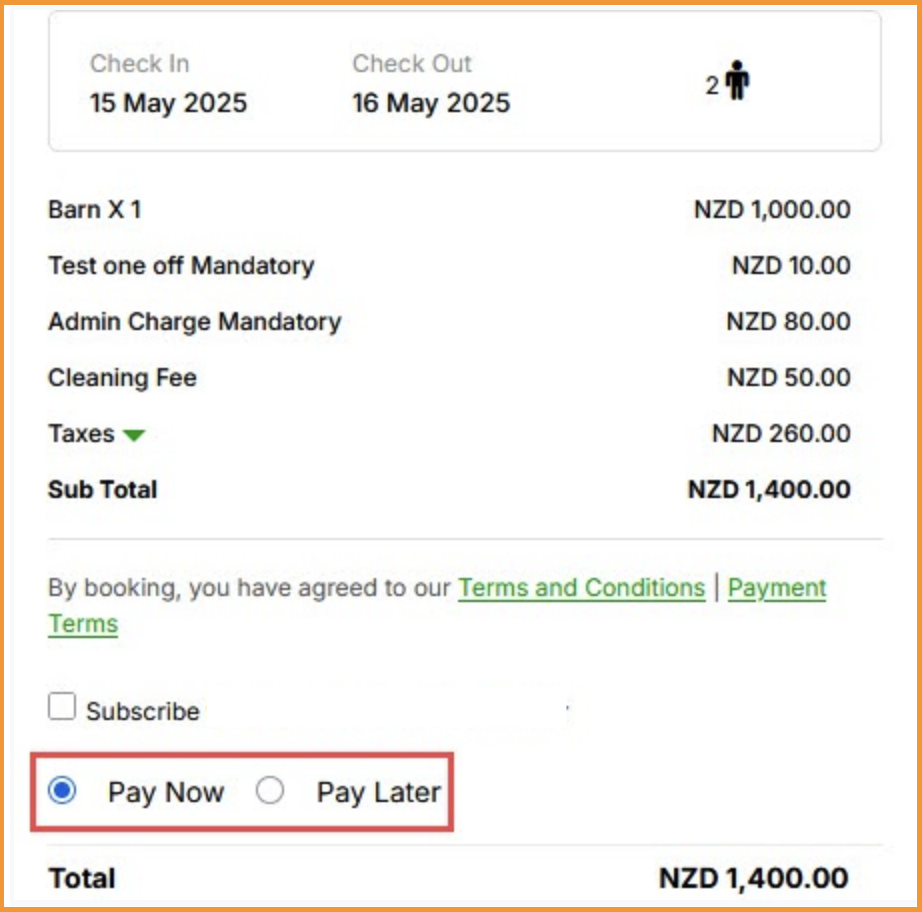Click the Taxes label
This screenshot has width=922, height=912.
point(81,434)
